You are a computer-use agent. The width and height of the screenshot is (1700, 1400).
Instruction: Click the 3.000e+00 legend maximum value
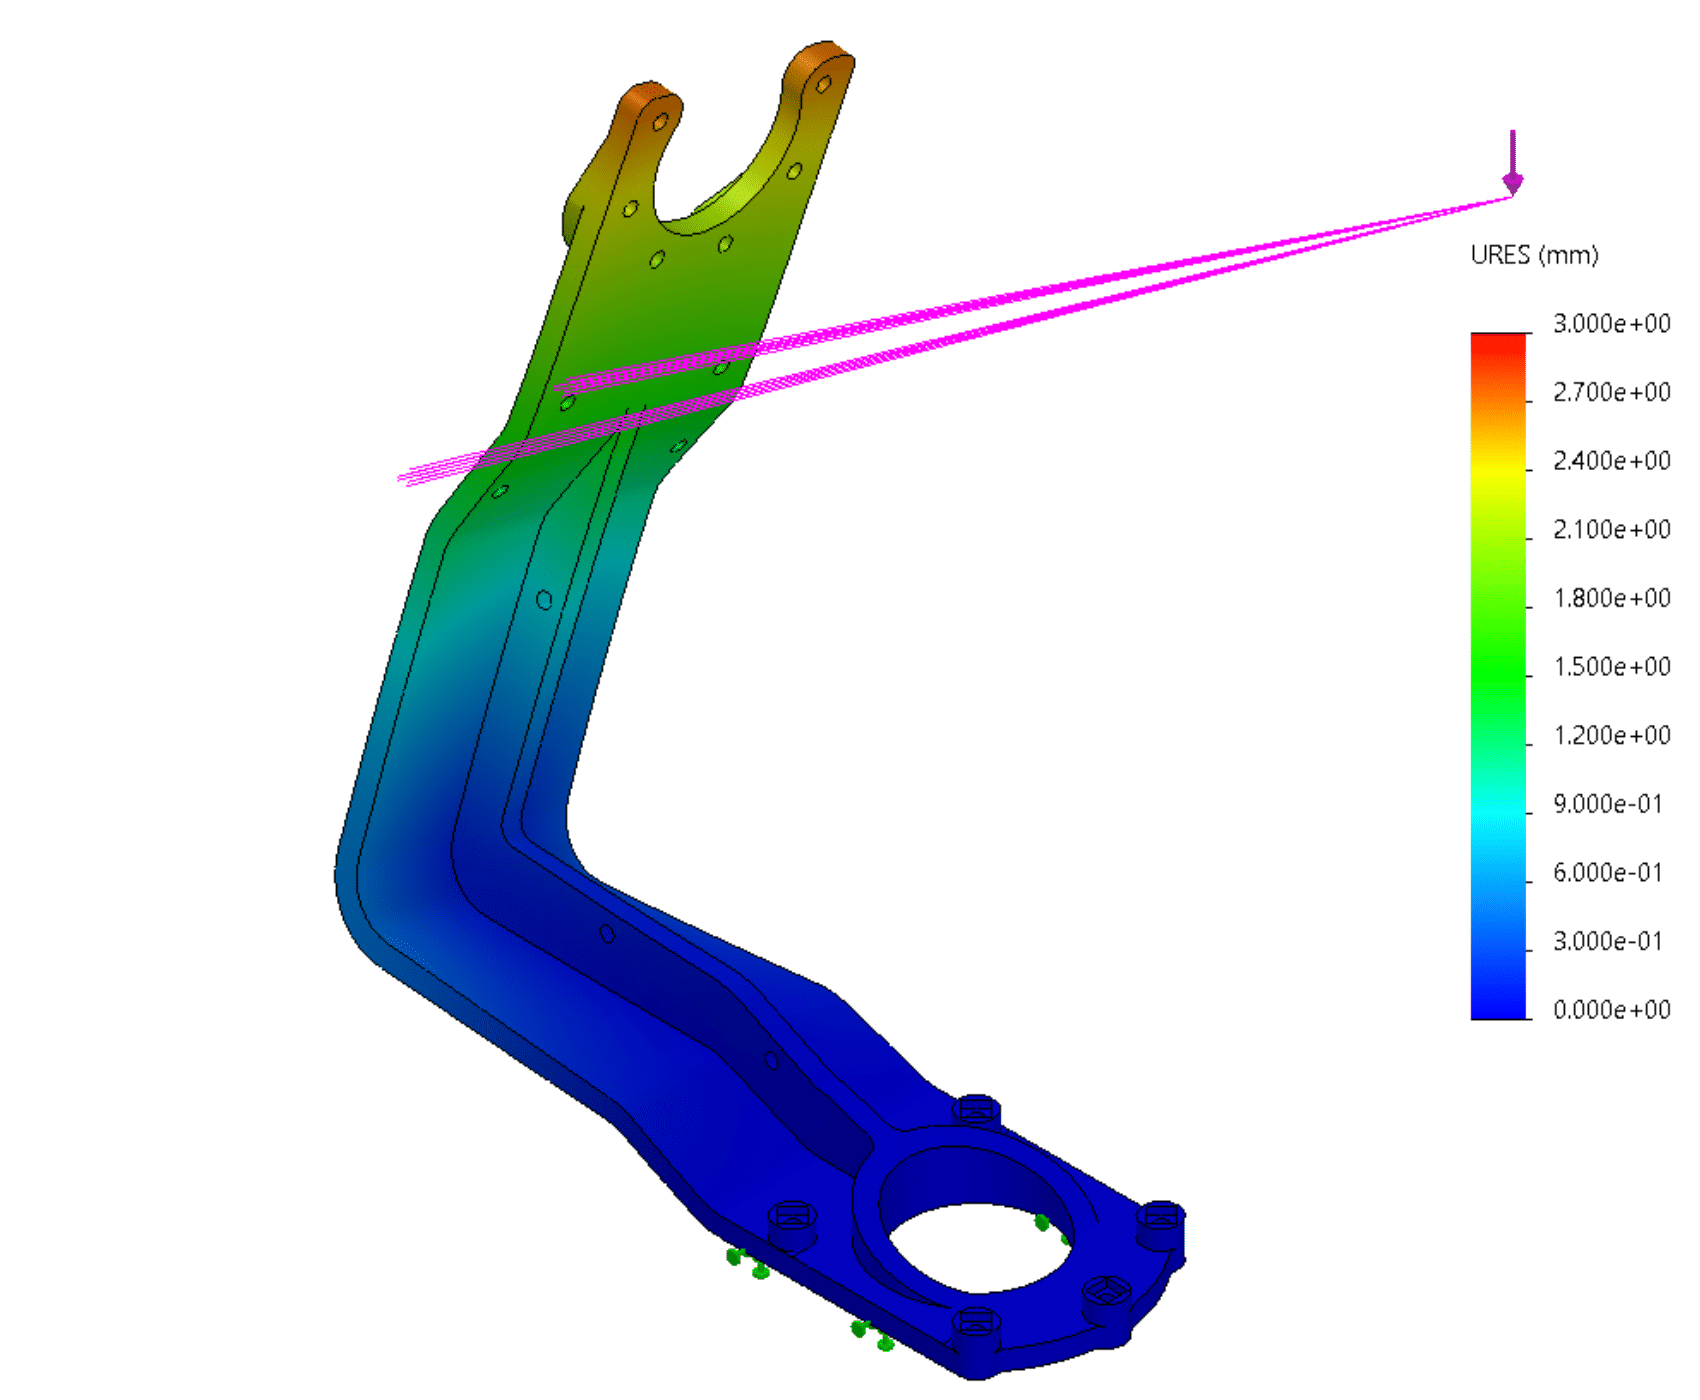click(x=1611, y=323)
